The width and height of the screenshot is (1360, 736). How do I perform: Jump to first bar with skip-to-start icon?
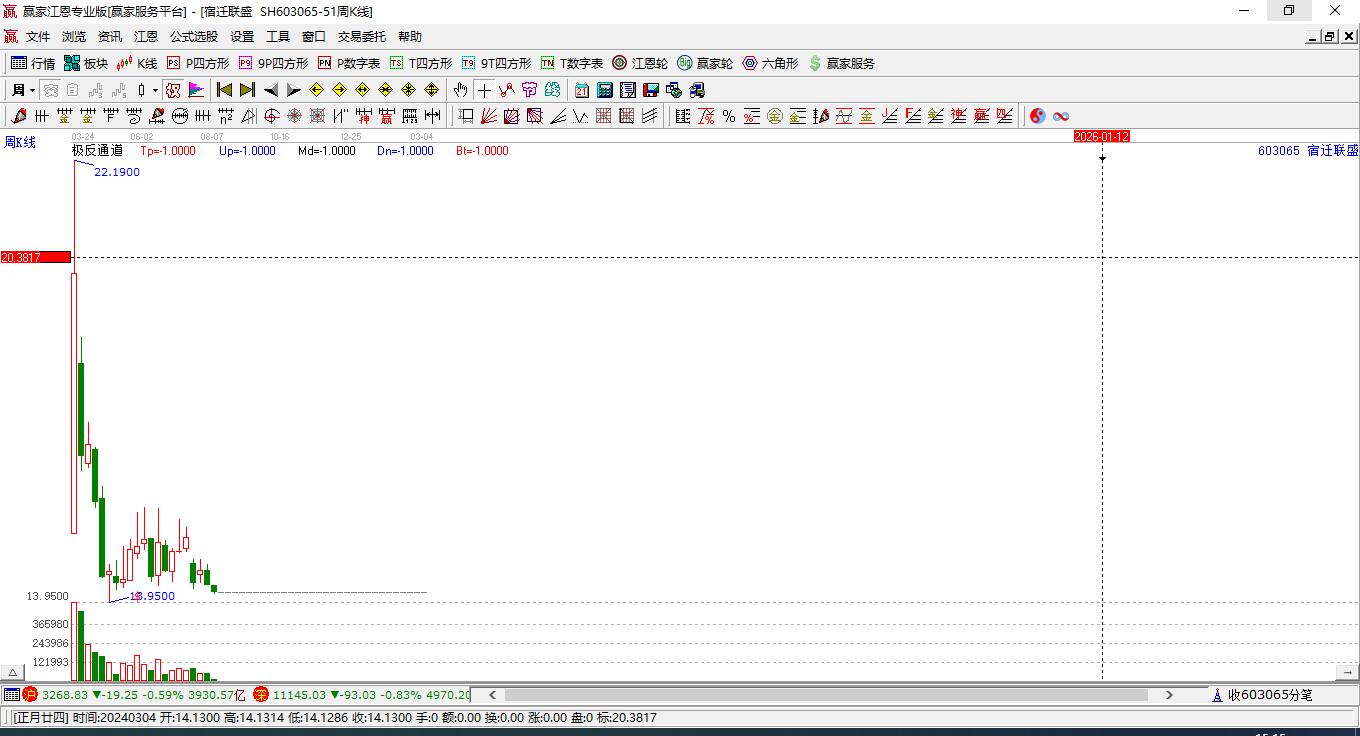(x=224, y=90)
